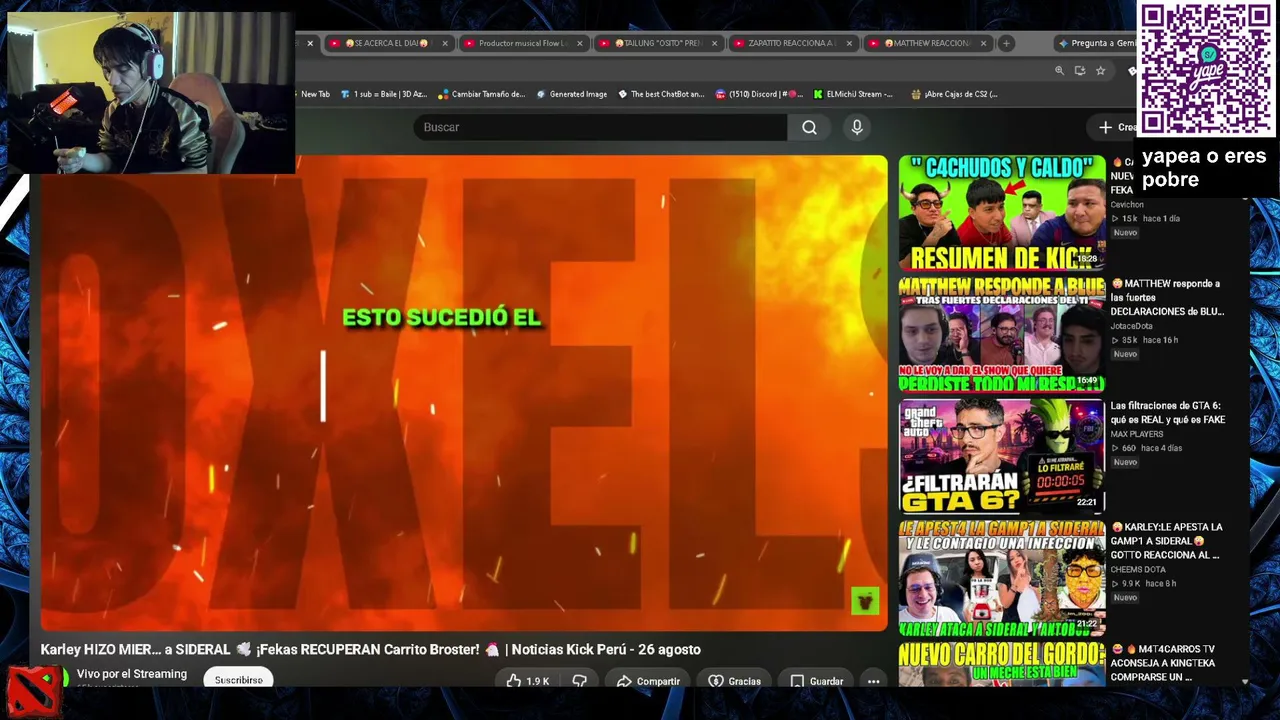Close the 'Productor musical Flow' tab
The width and height of the screenshot is (1280, 720).
(x=579, y=43)
